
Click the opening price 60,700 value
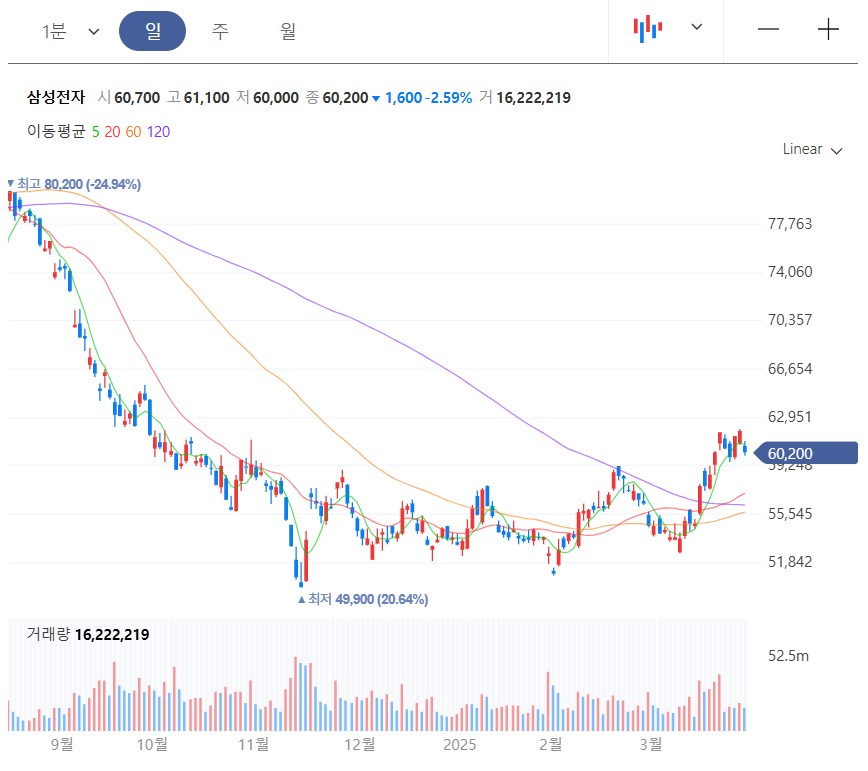[137, 98]
